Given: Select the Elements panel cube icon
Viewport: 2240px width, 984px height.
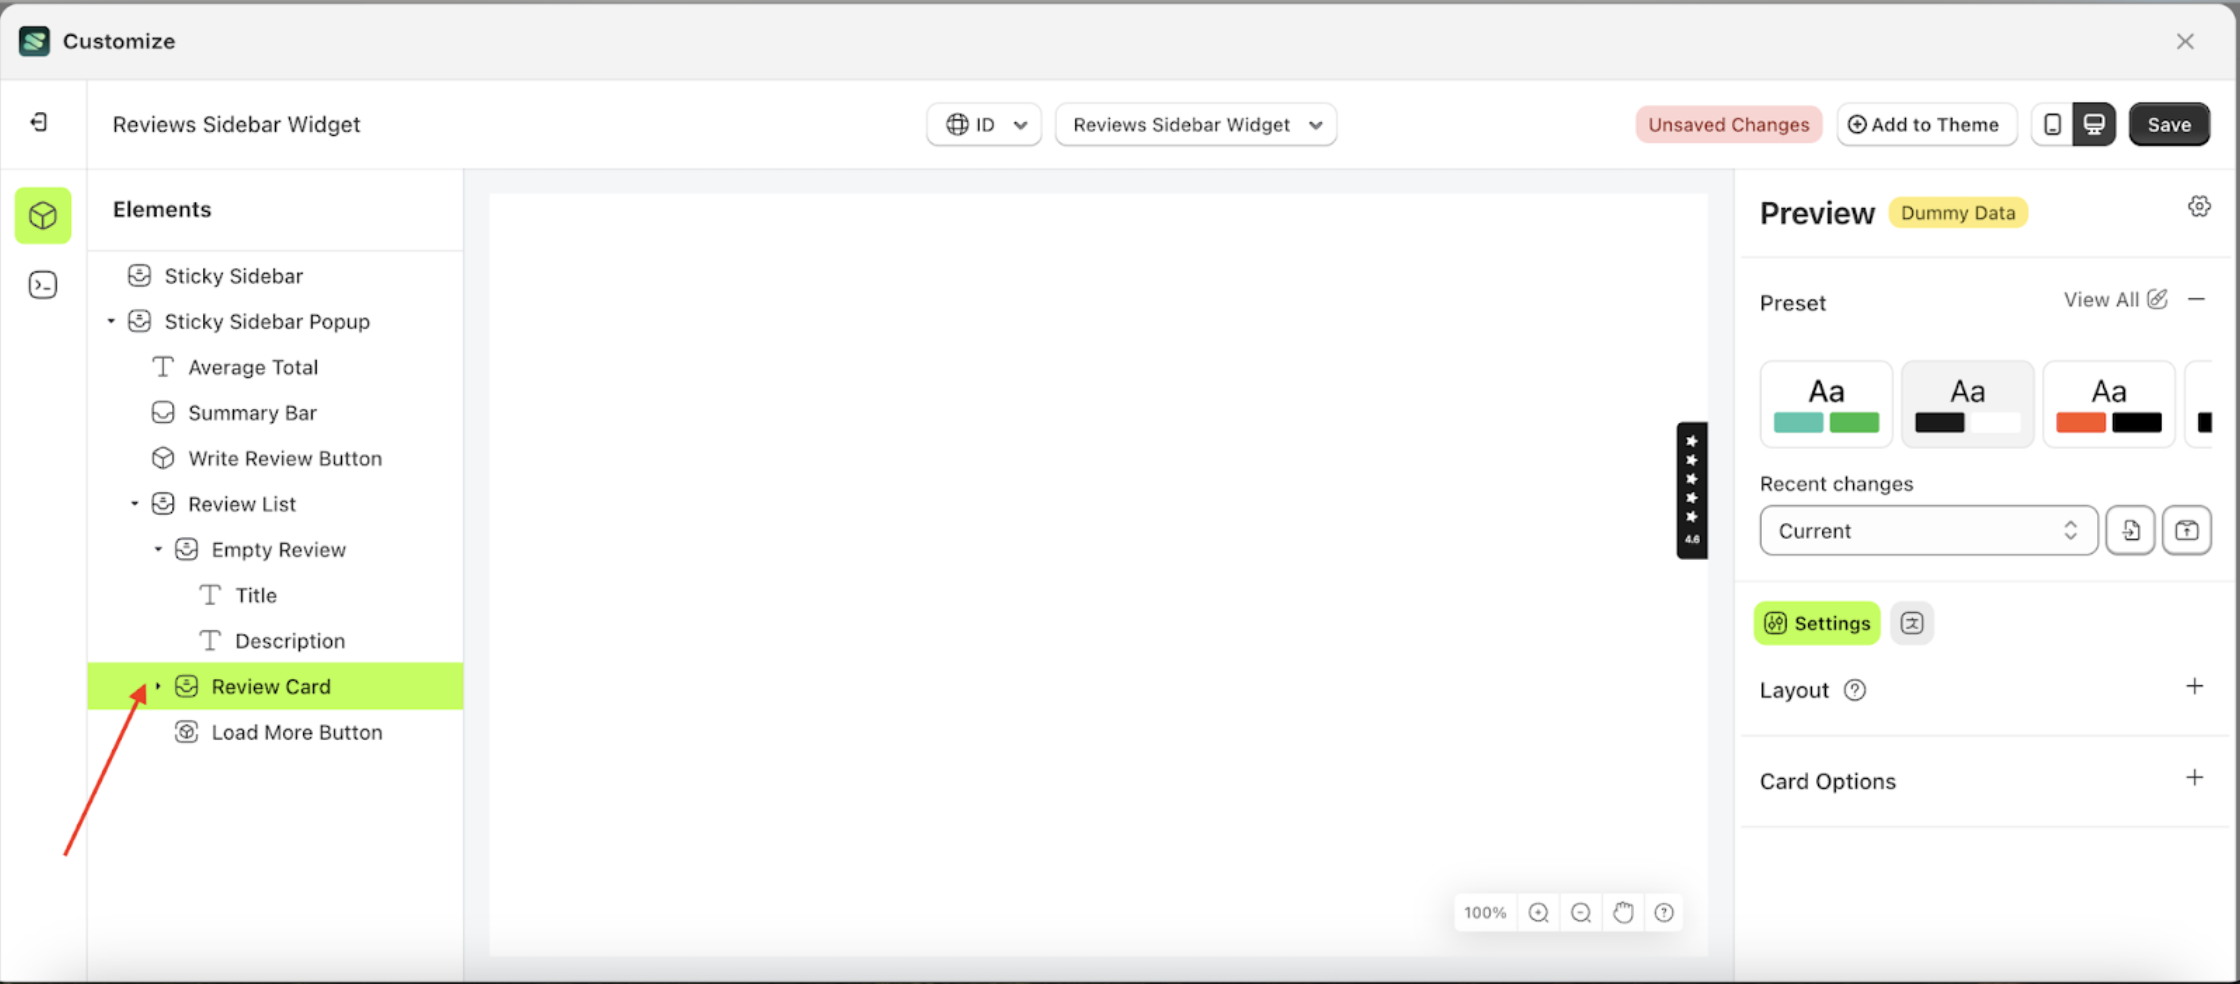Looking at the screenshot, I should (43, 215).
